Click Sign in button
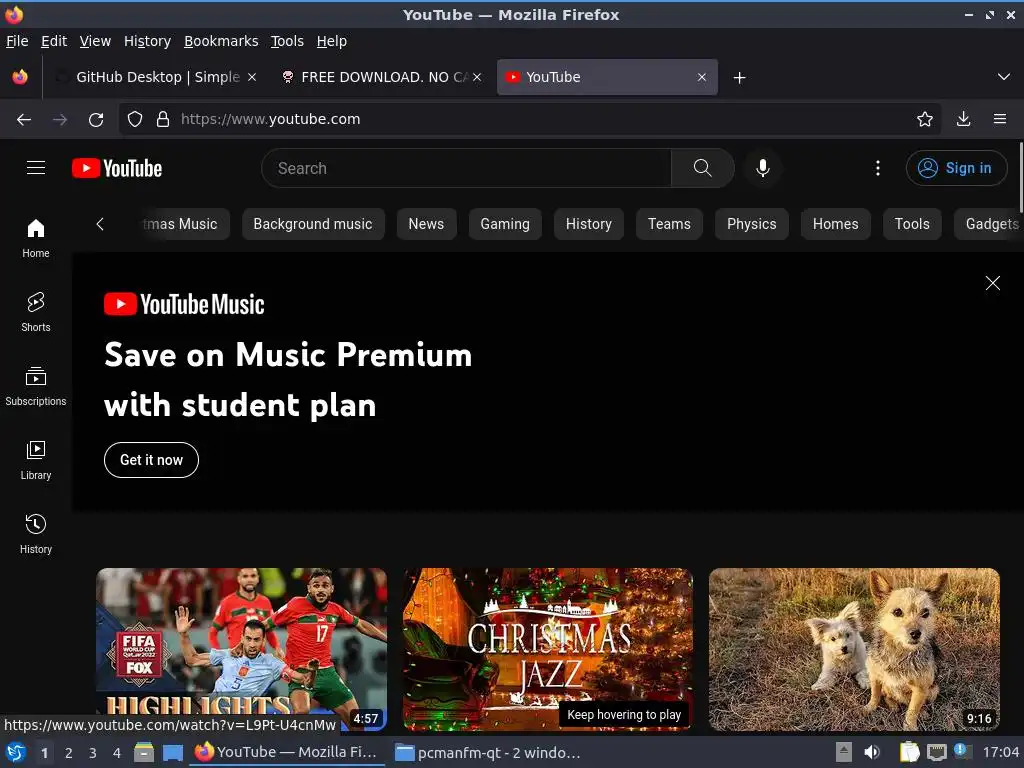Image resolution: width=1024 pixels, height=768 pixels. [956, 168]
